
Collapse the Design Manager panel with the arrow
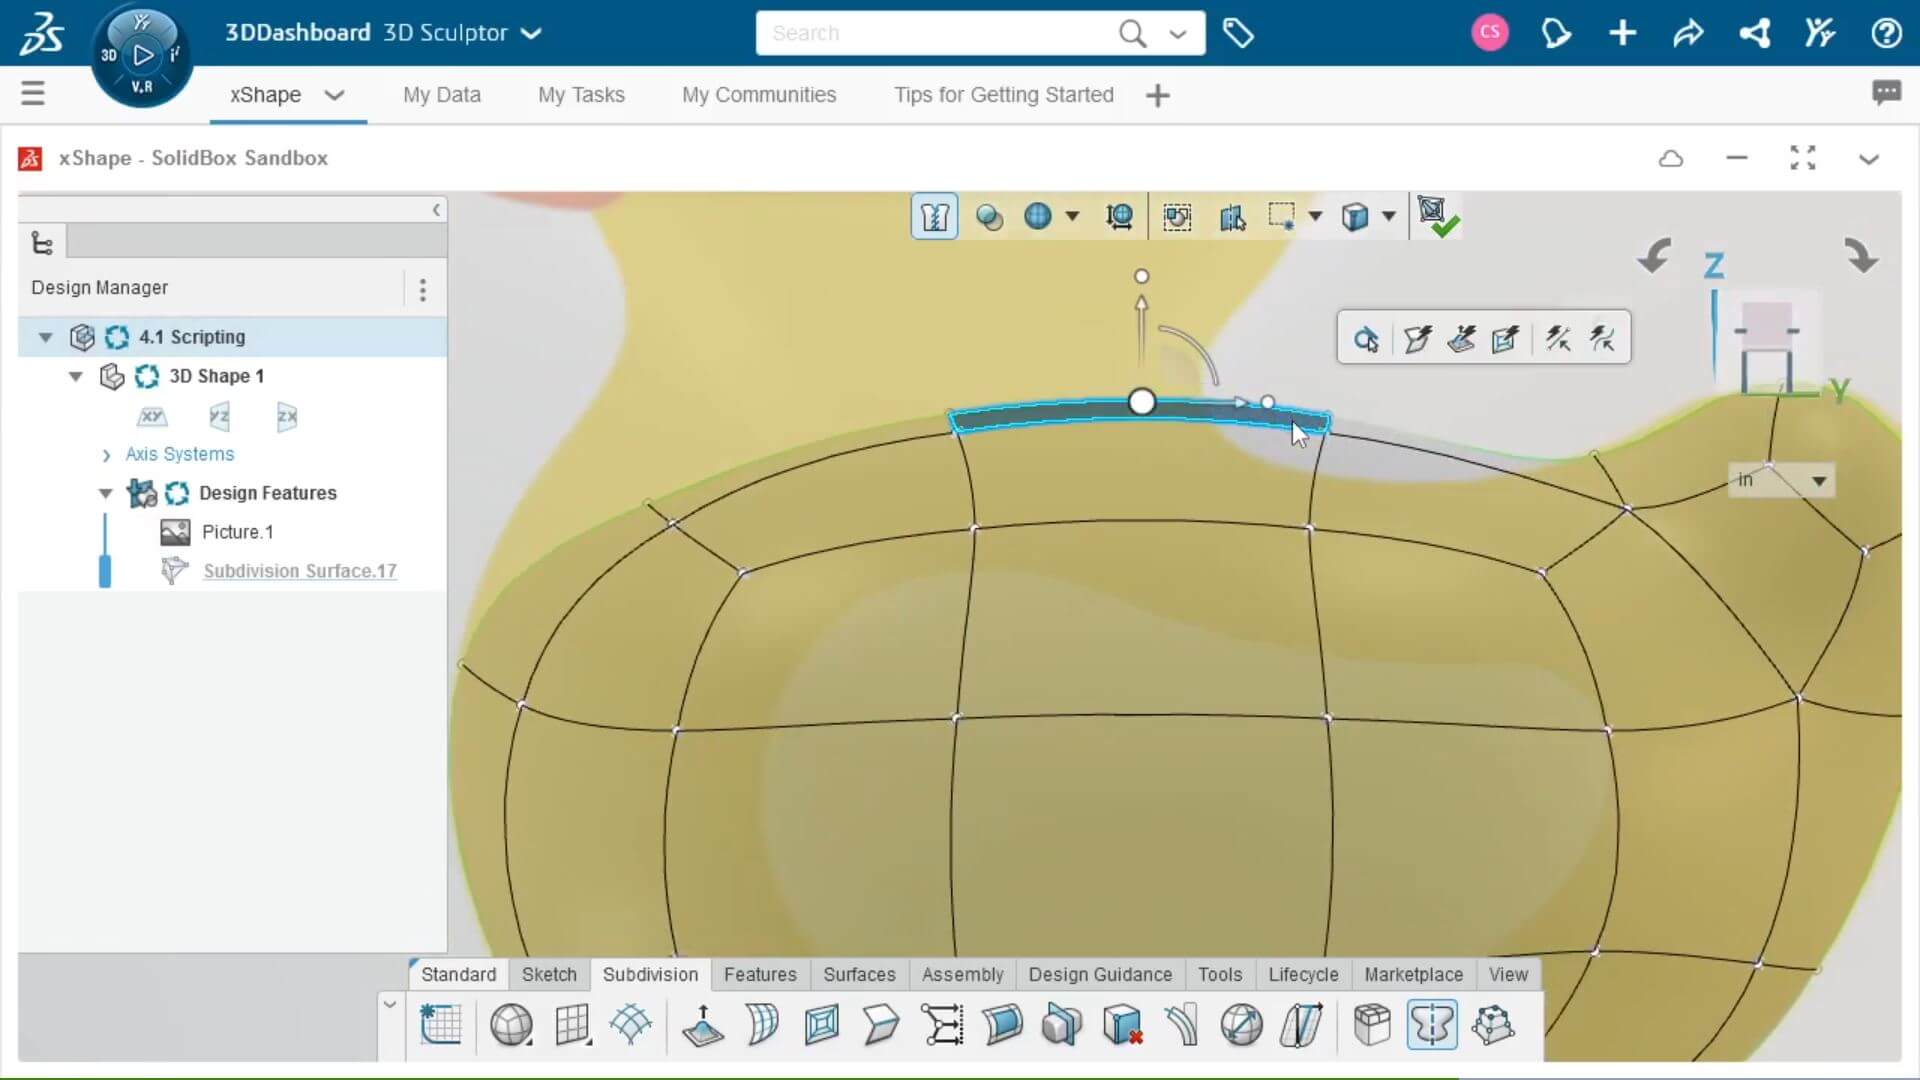(x=437, y=210)
